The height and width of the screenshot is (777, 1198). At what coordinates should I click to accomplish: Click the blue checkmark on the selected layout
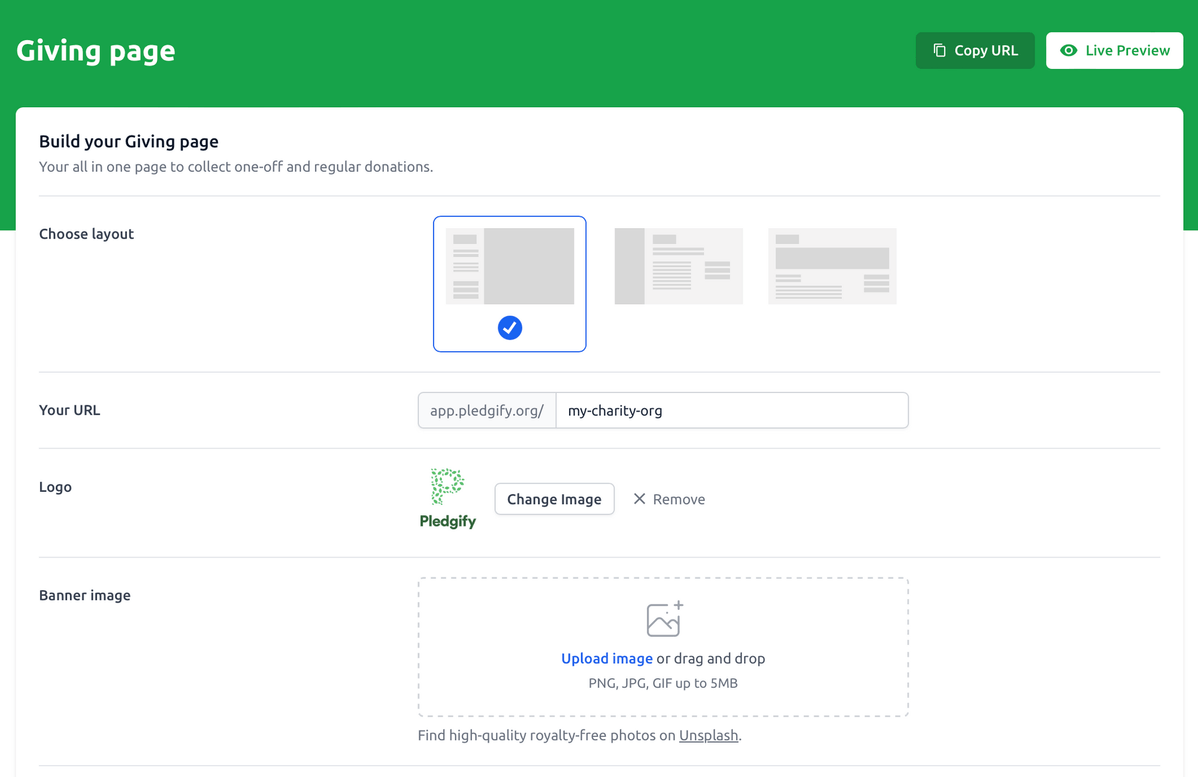tap(510, 328)
